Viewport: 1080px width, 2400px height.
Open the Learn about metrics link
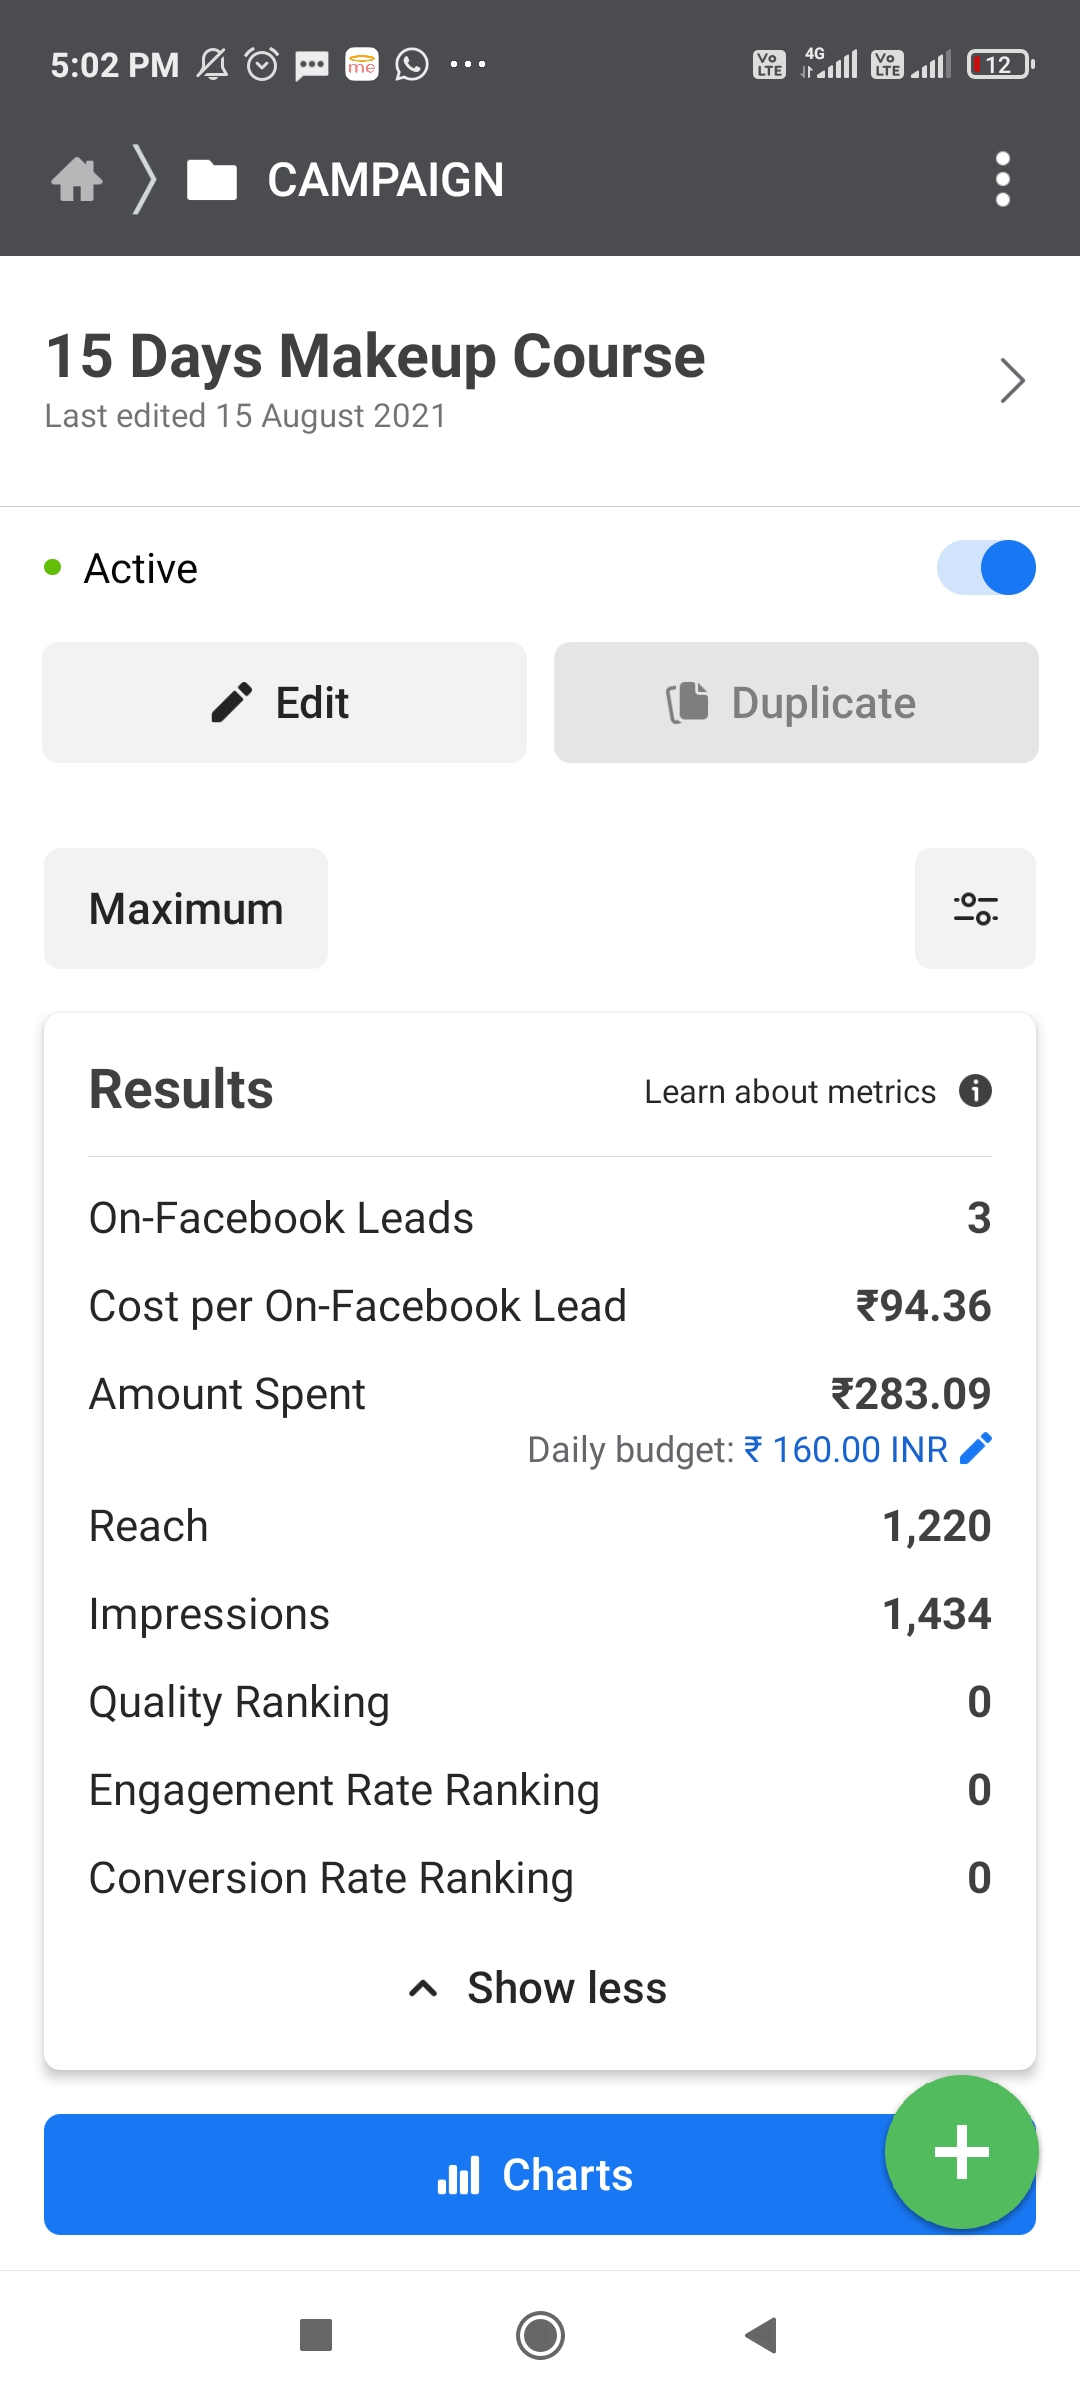tap(790, 1091)
